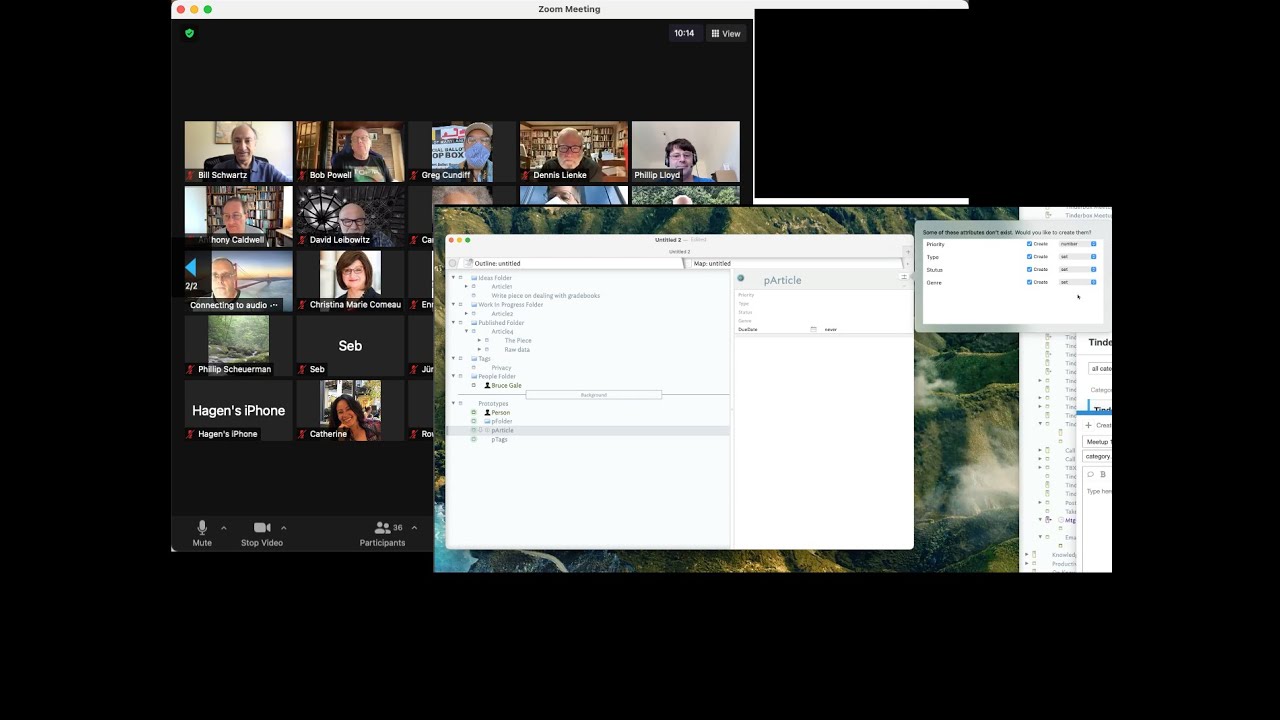
Task: Click the green encryption shield icon
Action: 189,33
